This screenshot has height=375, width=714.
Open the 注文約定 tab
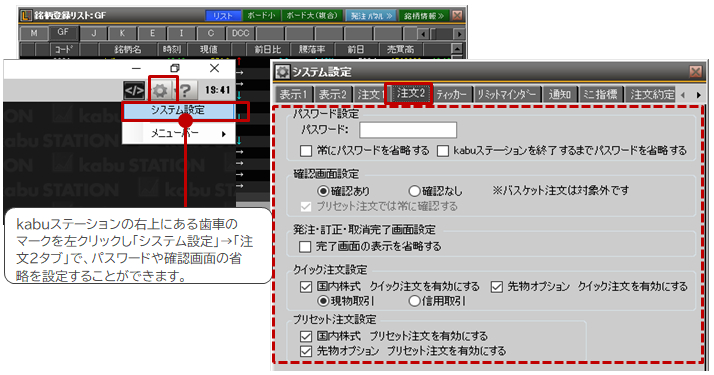tap(651, 94)
